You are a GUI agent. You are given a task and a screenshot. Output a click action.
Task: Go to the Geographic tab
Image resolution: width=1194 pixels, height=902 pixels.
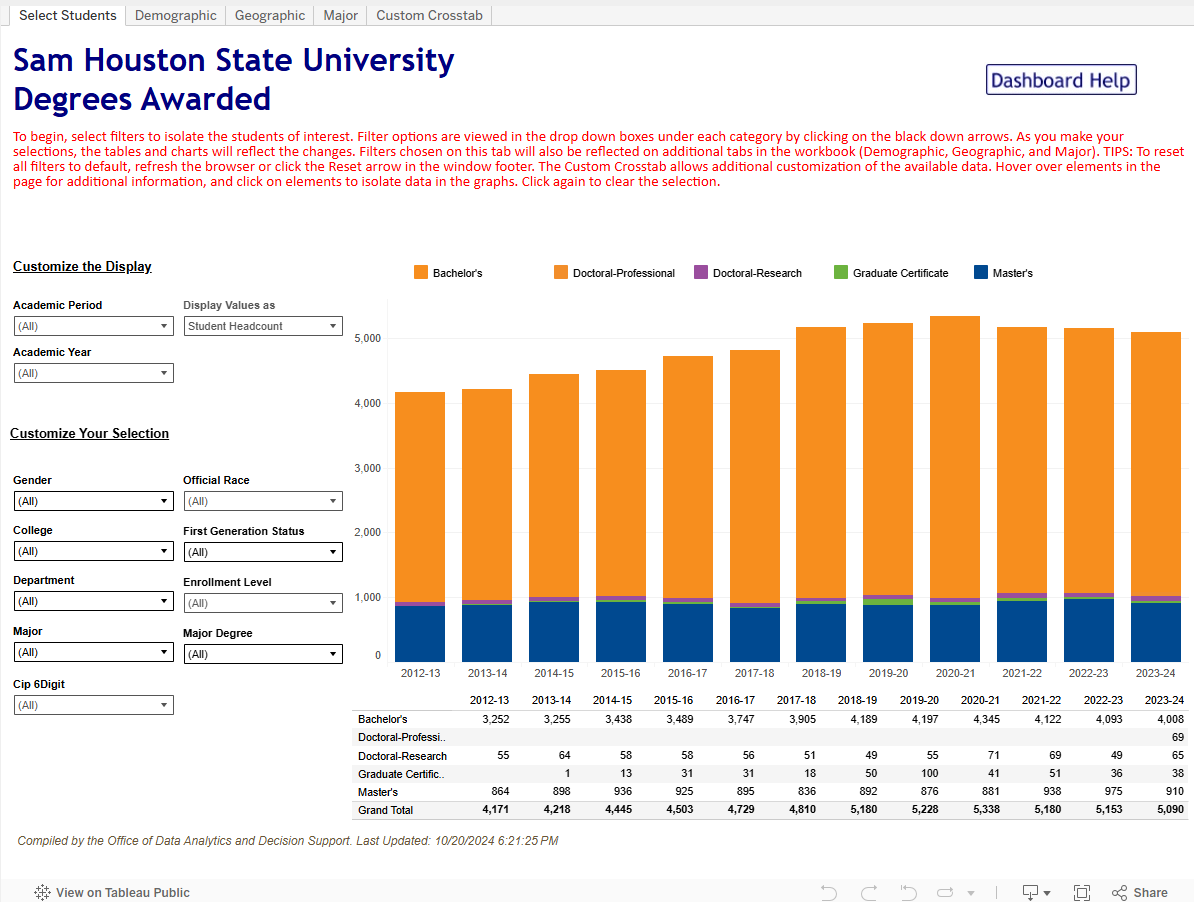coord(270,15)
